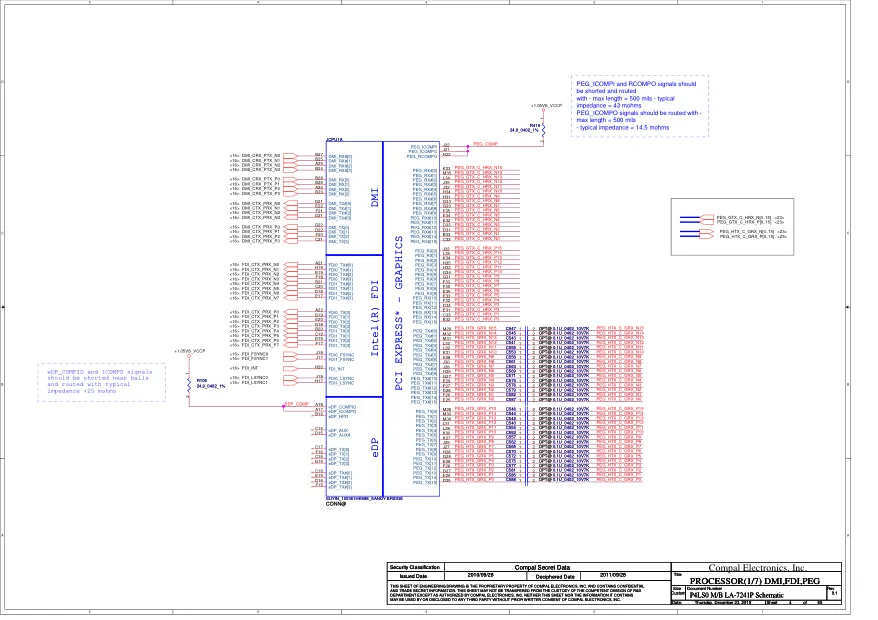Select the "Intel(R) FDI" block label
Image resolution: width=878 pixels, height=620 pixels.
(375, 318)
